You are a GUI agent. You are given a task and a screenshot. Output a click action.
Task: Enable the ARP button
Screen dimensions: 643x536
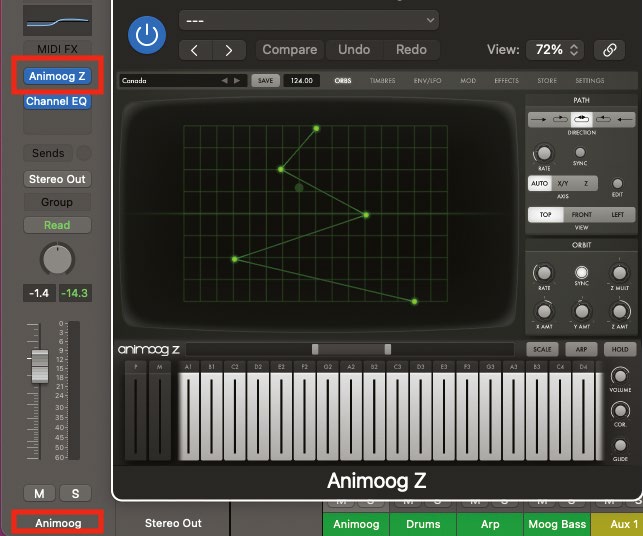581,349
